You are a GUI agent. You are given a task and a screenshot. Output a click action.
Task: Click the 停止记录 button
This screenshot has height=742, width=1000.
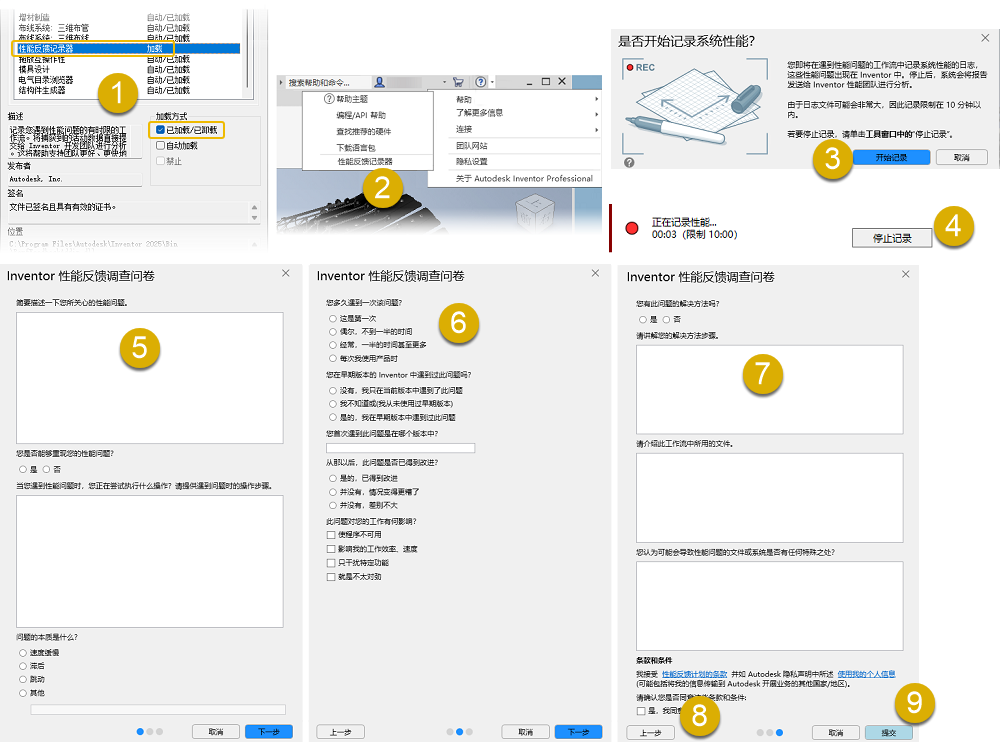pyautogui.click(x=892, y=238)
